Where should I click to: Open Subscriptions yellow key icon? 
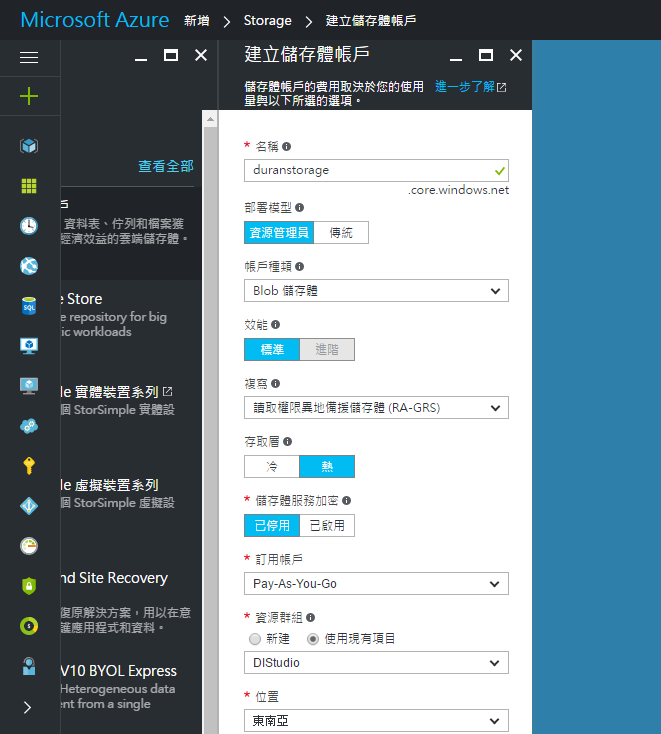pyautogui.click(x=29, y=466)
